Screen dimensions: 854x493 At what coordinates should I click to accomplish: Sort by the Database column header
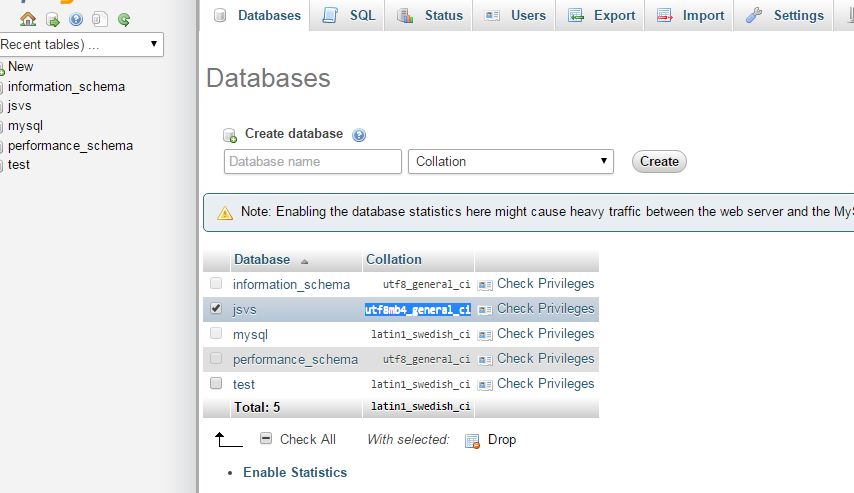262,259
